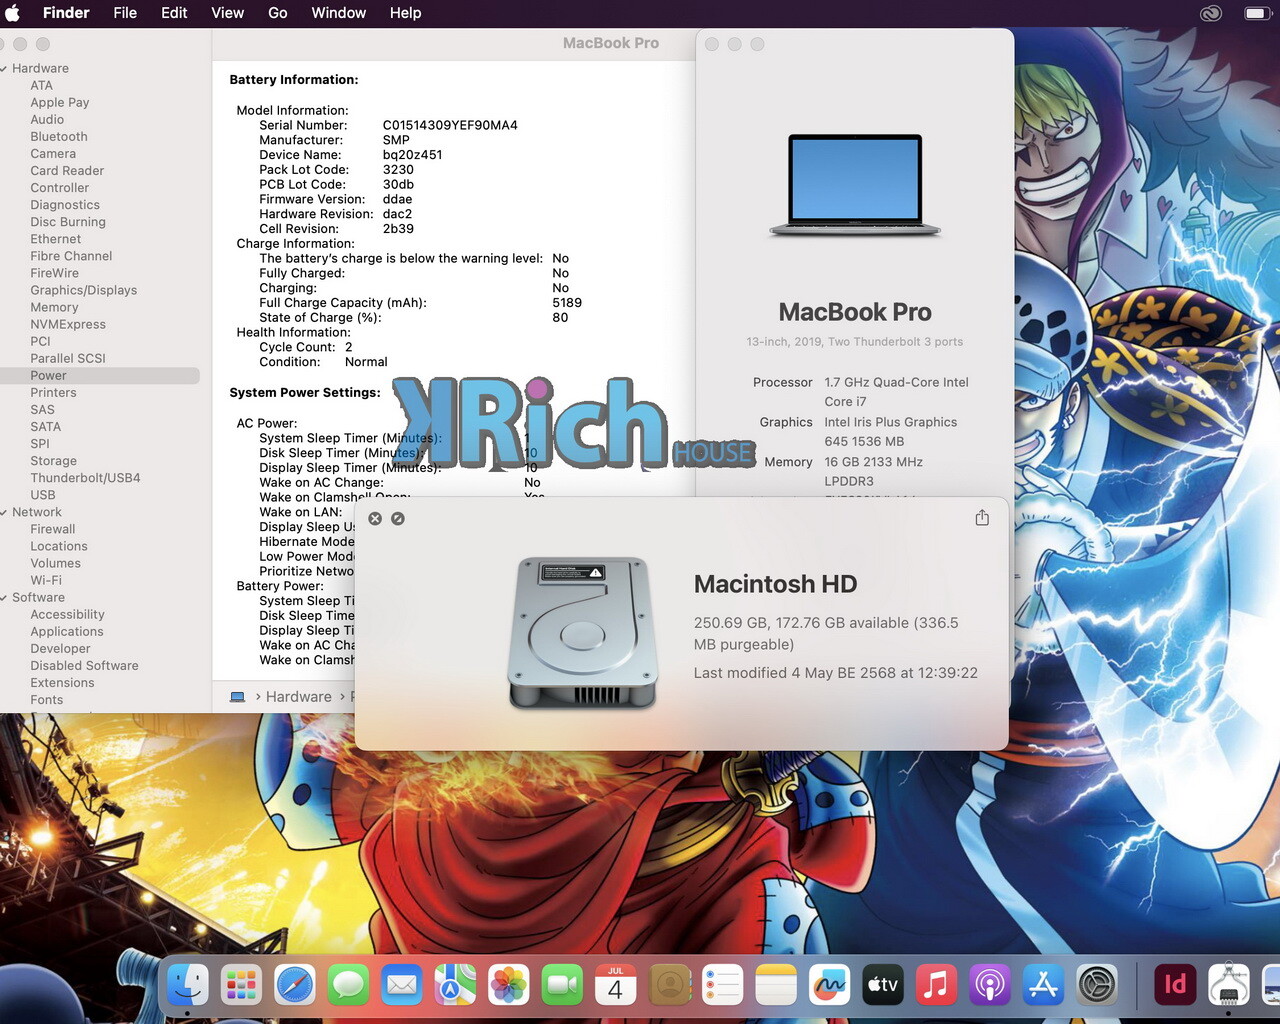Launch FaceTime from the Dock
Viewport: 1280px width, 1024px height.
(x=562, y=986)
